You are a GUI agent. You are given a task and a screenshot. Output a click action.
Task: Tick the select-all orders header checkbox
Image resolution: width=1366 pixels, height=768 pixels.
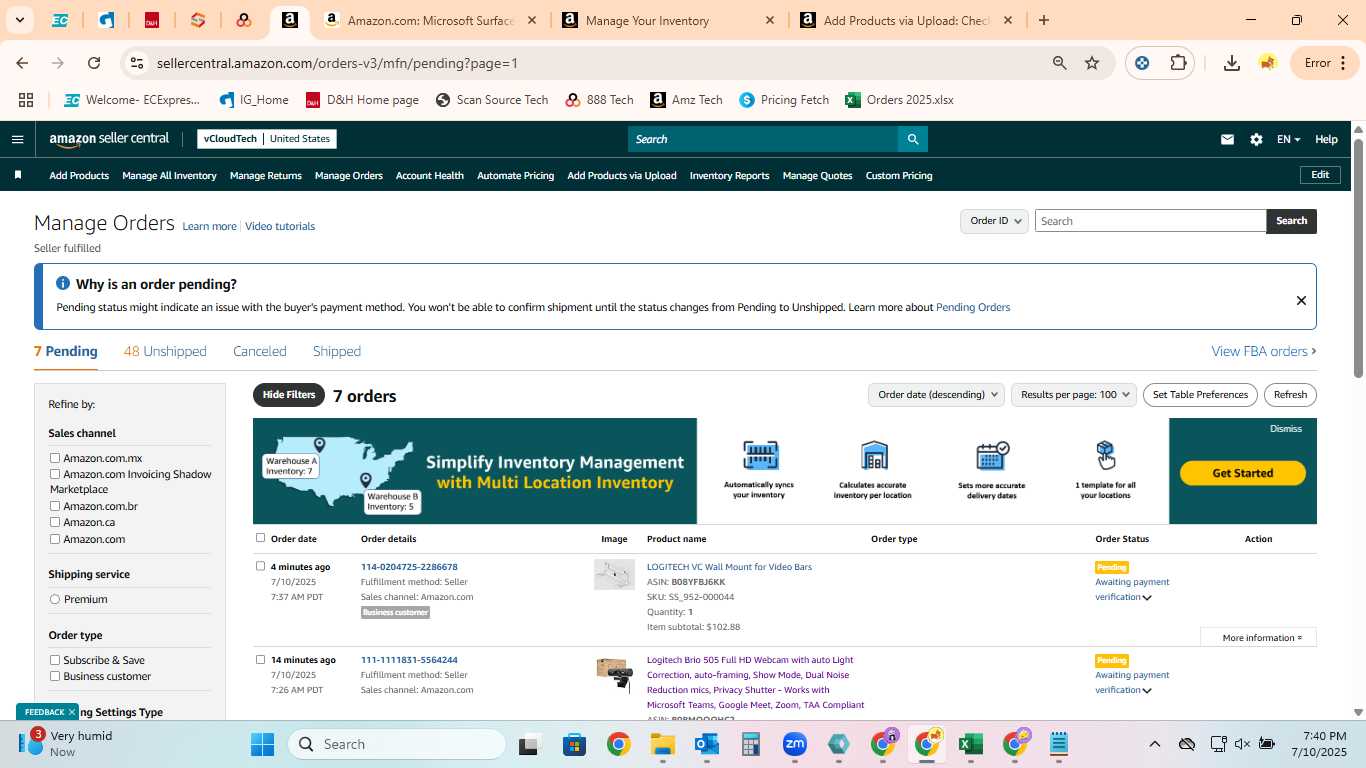[x=261, y=538]
